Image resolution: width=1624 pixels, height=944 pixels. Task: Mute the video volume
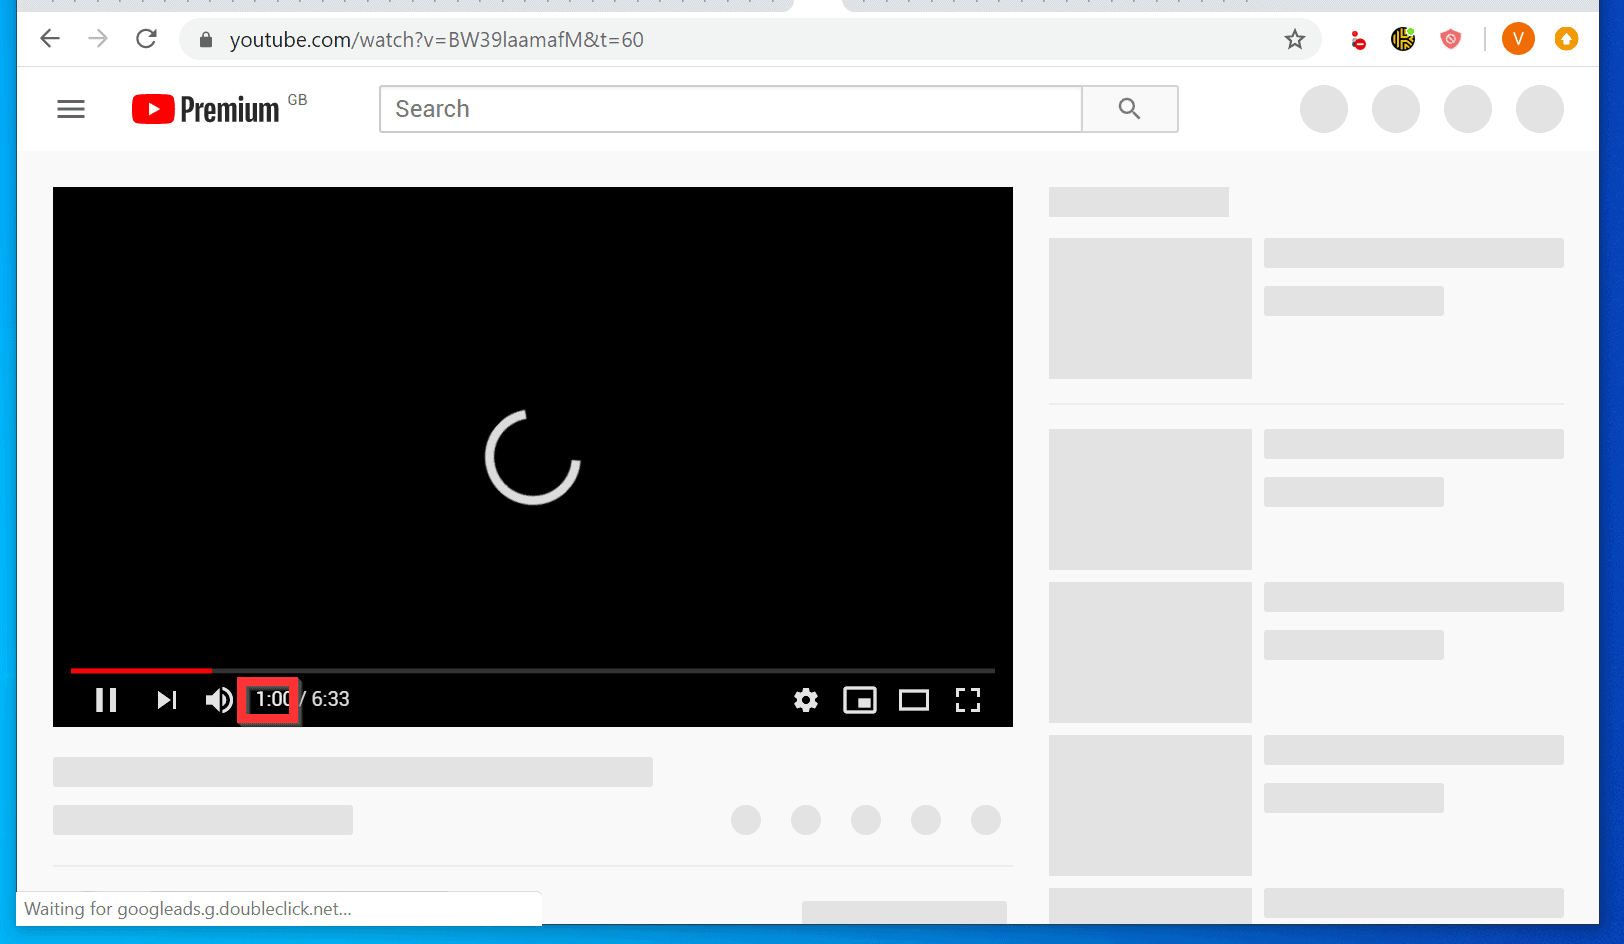pyautogui.click(x=219, y=700)
